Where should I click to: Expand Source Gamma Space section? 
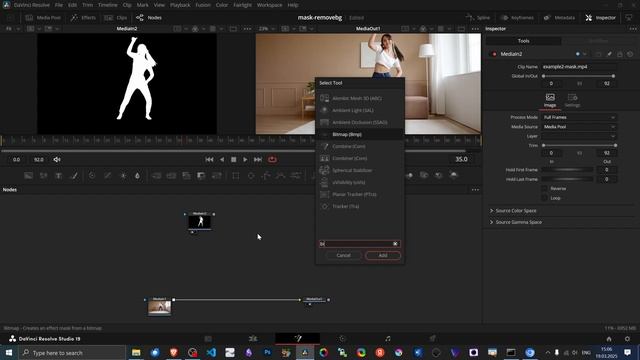pos(516,222)
